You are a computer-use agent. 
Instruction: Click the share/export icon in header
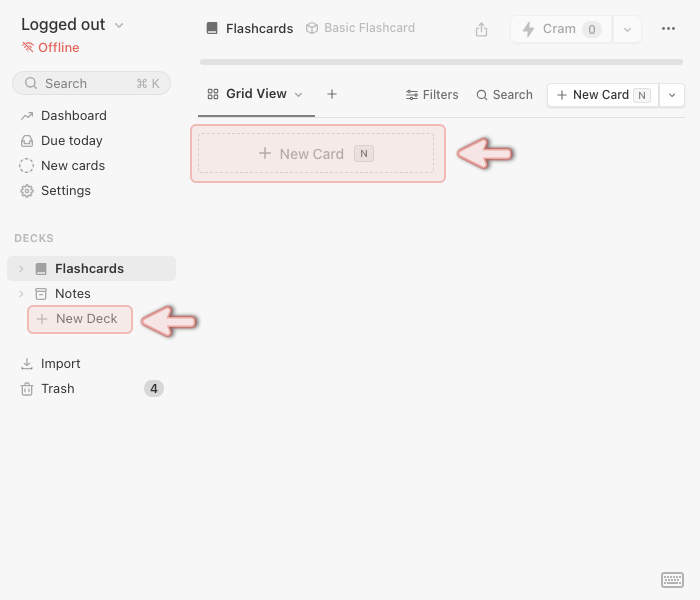[x=481, y=29]
